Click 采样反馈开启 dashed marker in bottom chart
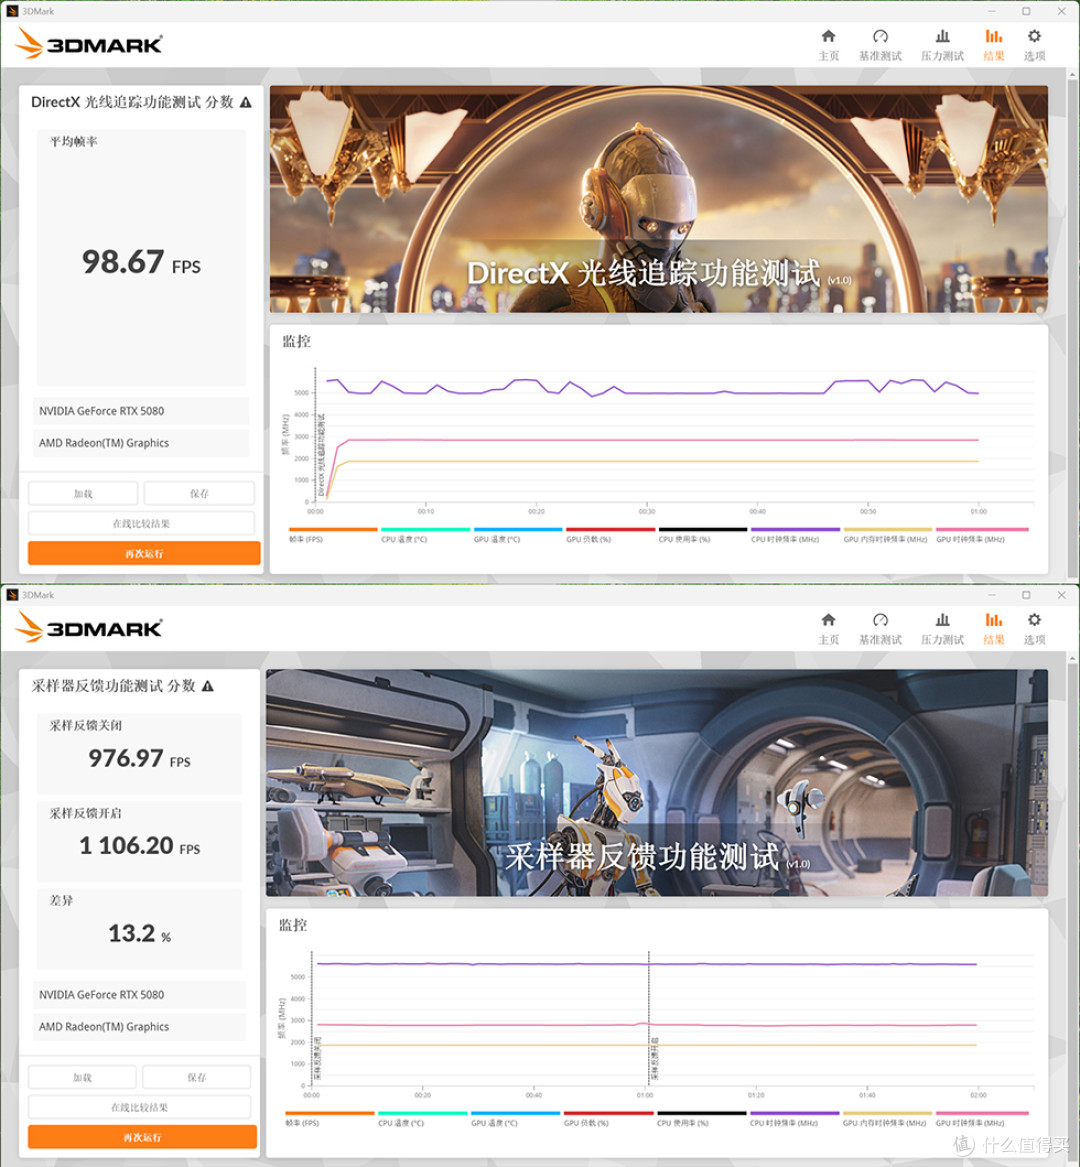Screen dimensions: 1080x1167 pyautogui.click(x=649, y=1018)
